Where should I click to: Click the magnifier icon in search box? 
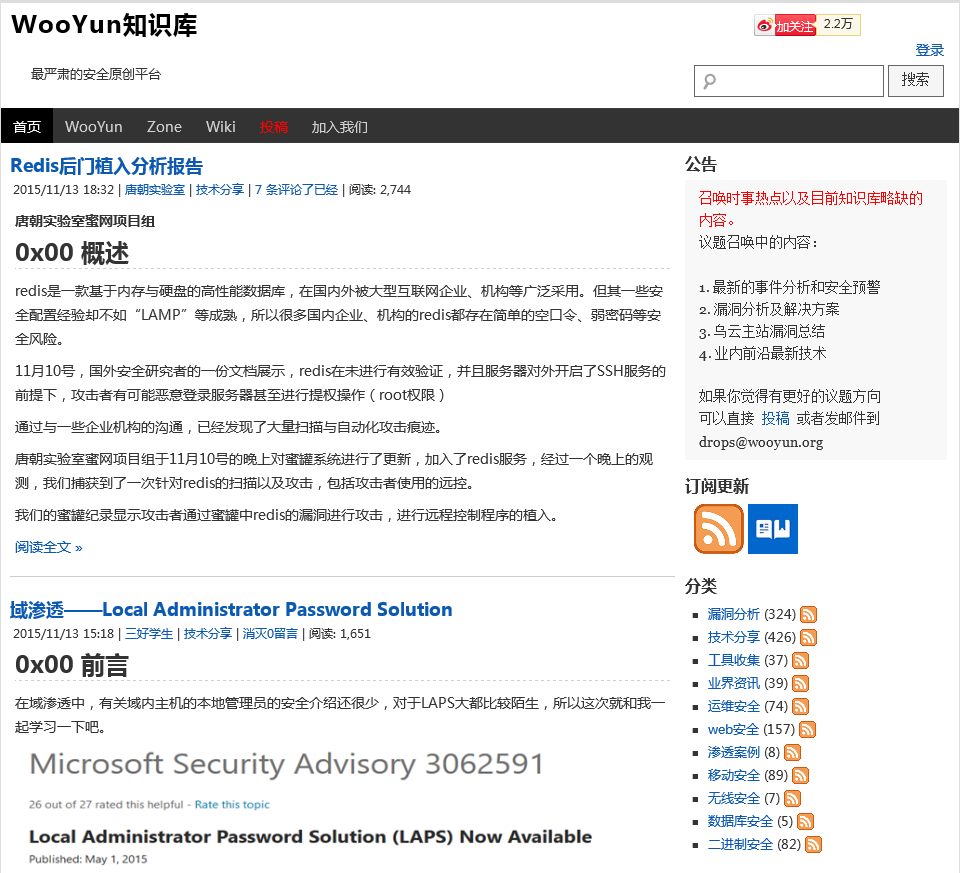(x=710, y=81)
